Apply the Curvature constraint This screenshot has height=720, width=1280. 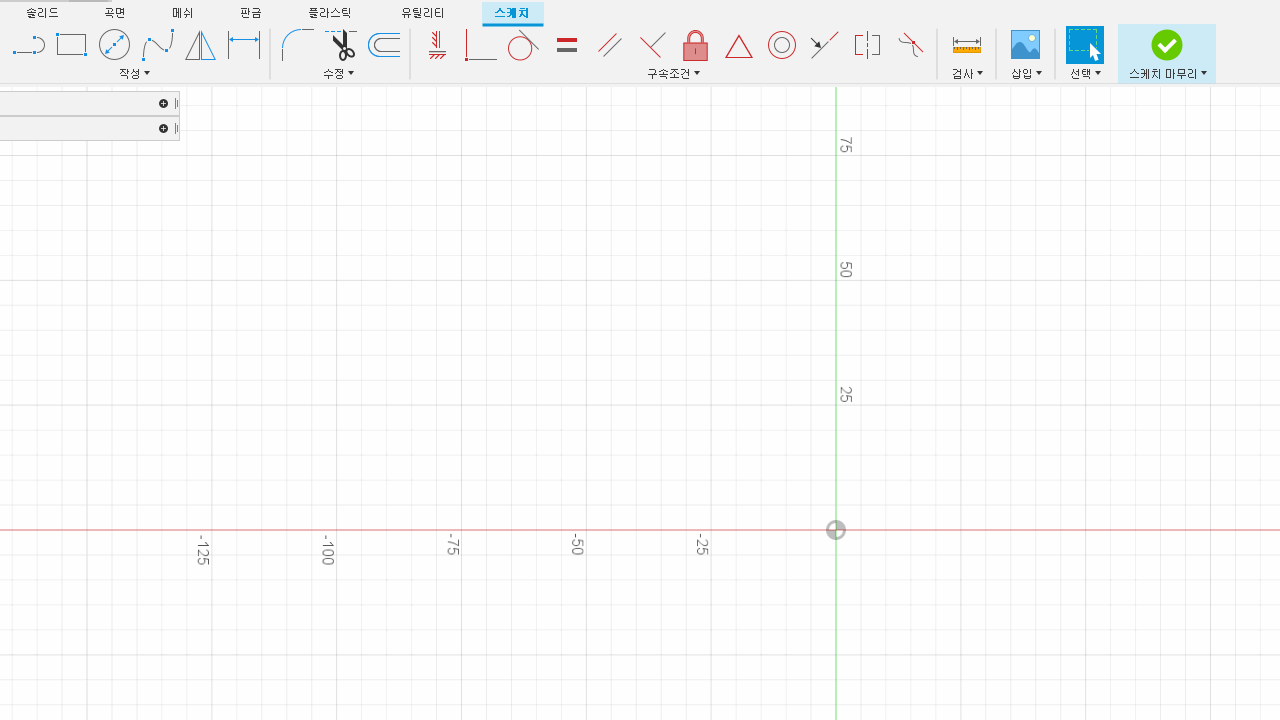pyautogui.click(x=911, y=45)
